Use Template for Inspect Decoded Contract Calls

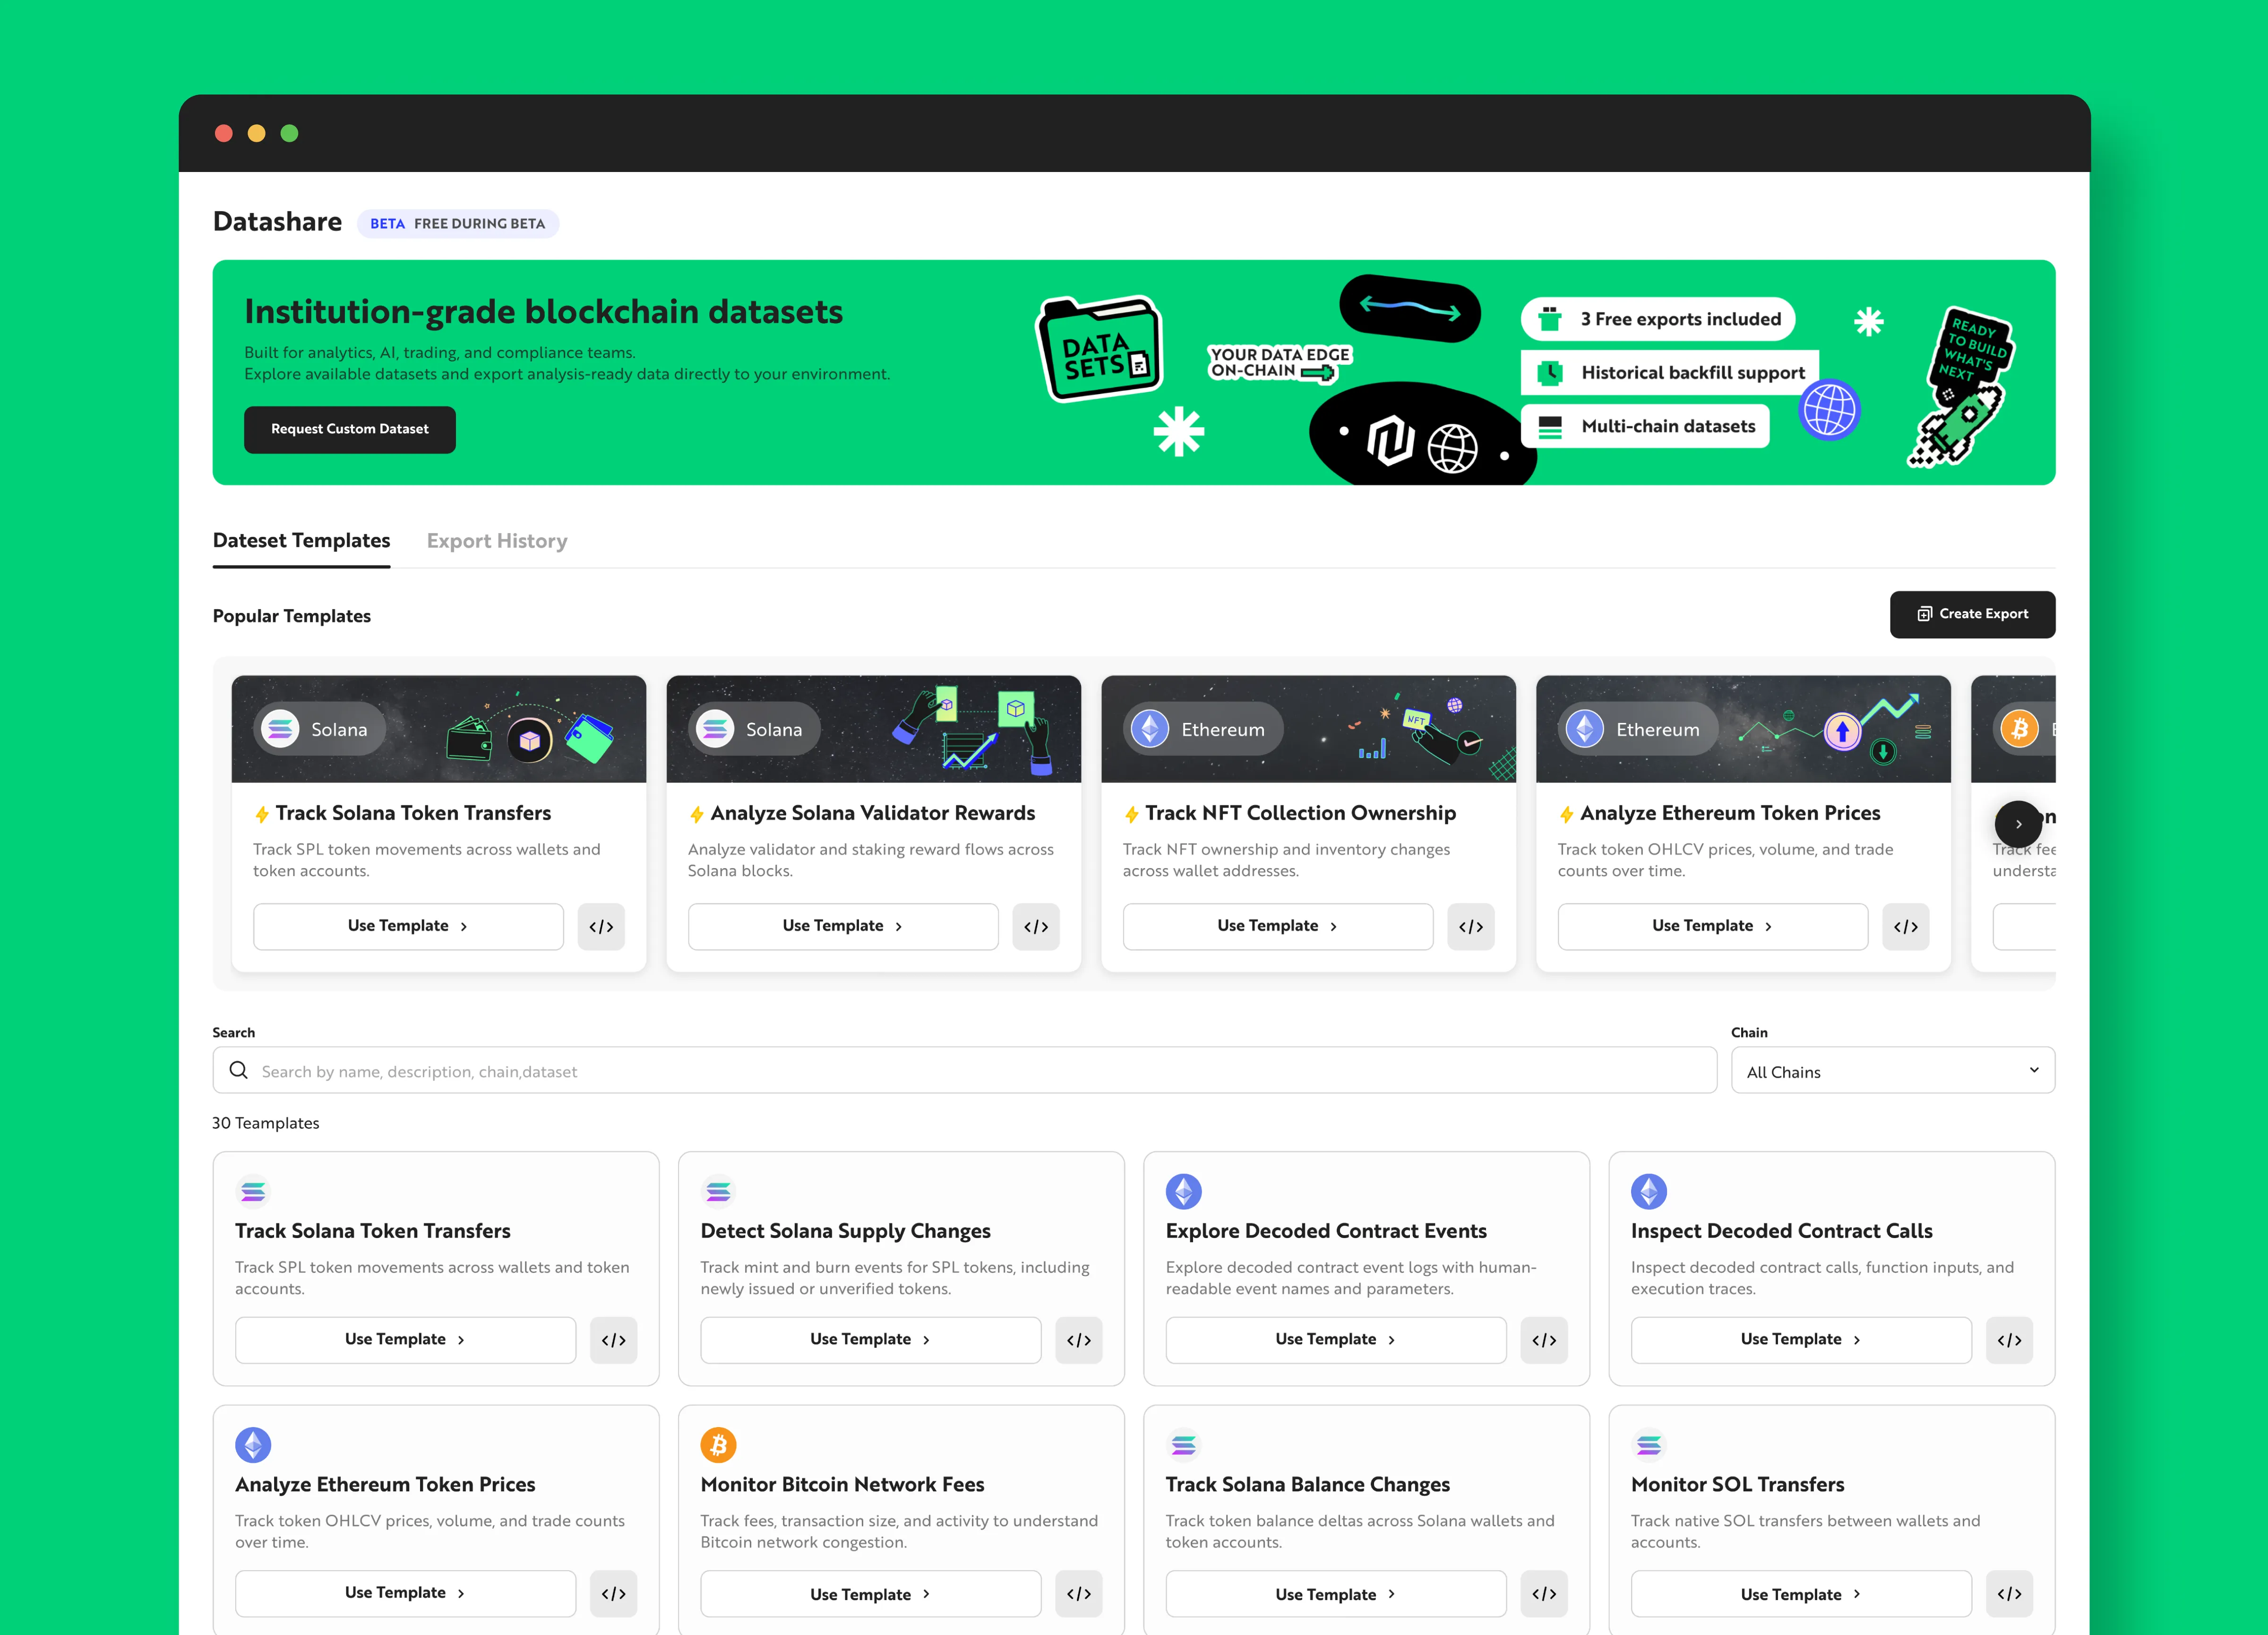[x=1801, y=1340]
